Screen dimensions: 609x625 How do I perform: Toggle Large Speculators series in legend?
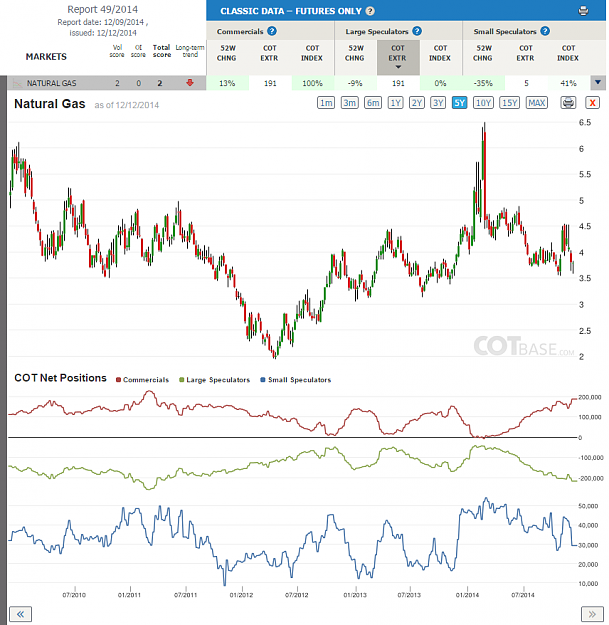(x=214, y=380)
